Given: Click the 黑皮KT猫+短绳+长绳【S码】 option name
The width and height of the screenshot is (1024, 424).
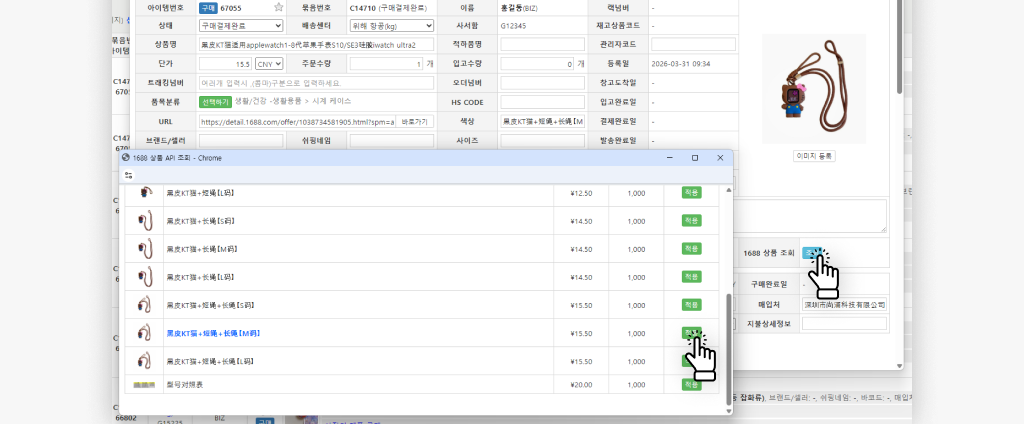Looking at the screenshot, I should pyautogui.click(x=210, y=305).
